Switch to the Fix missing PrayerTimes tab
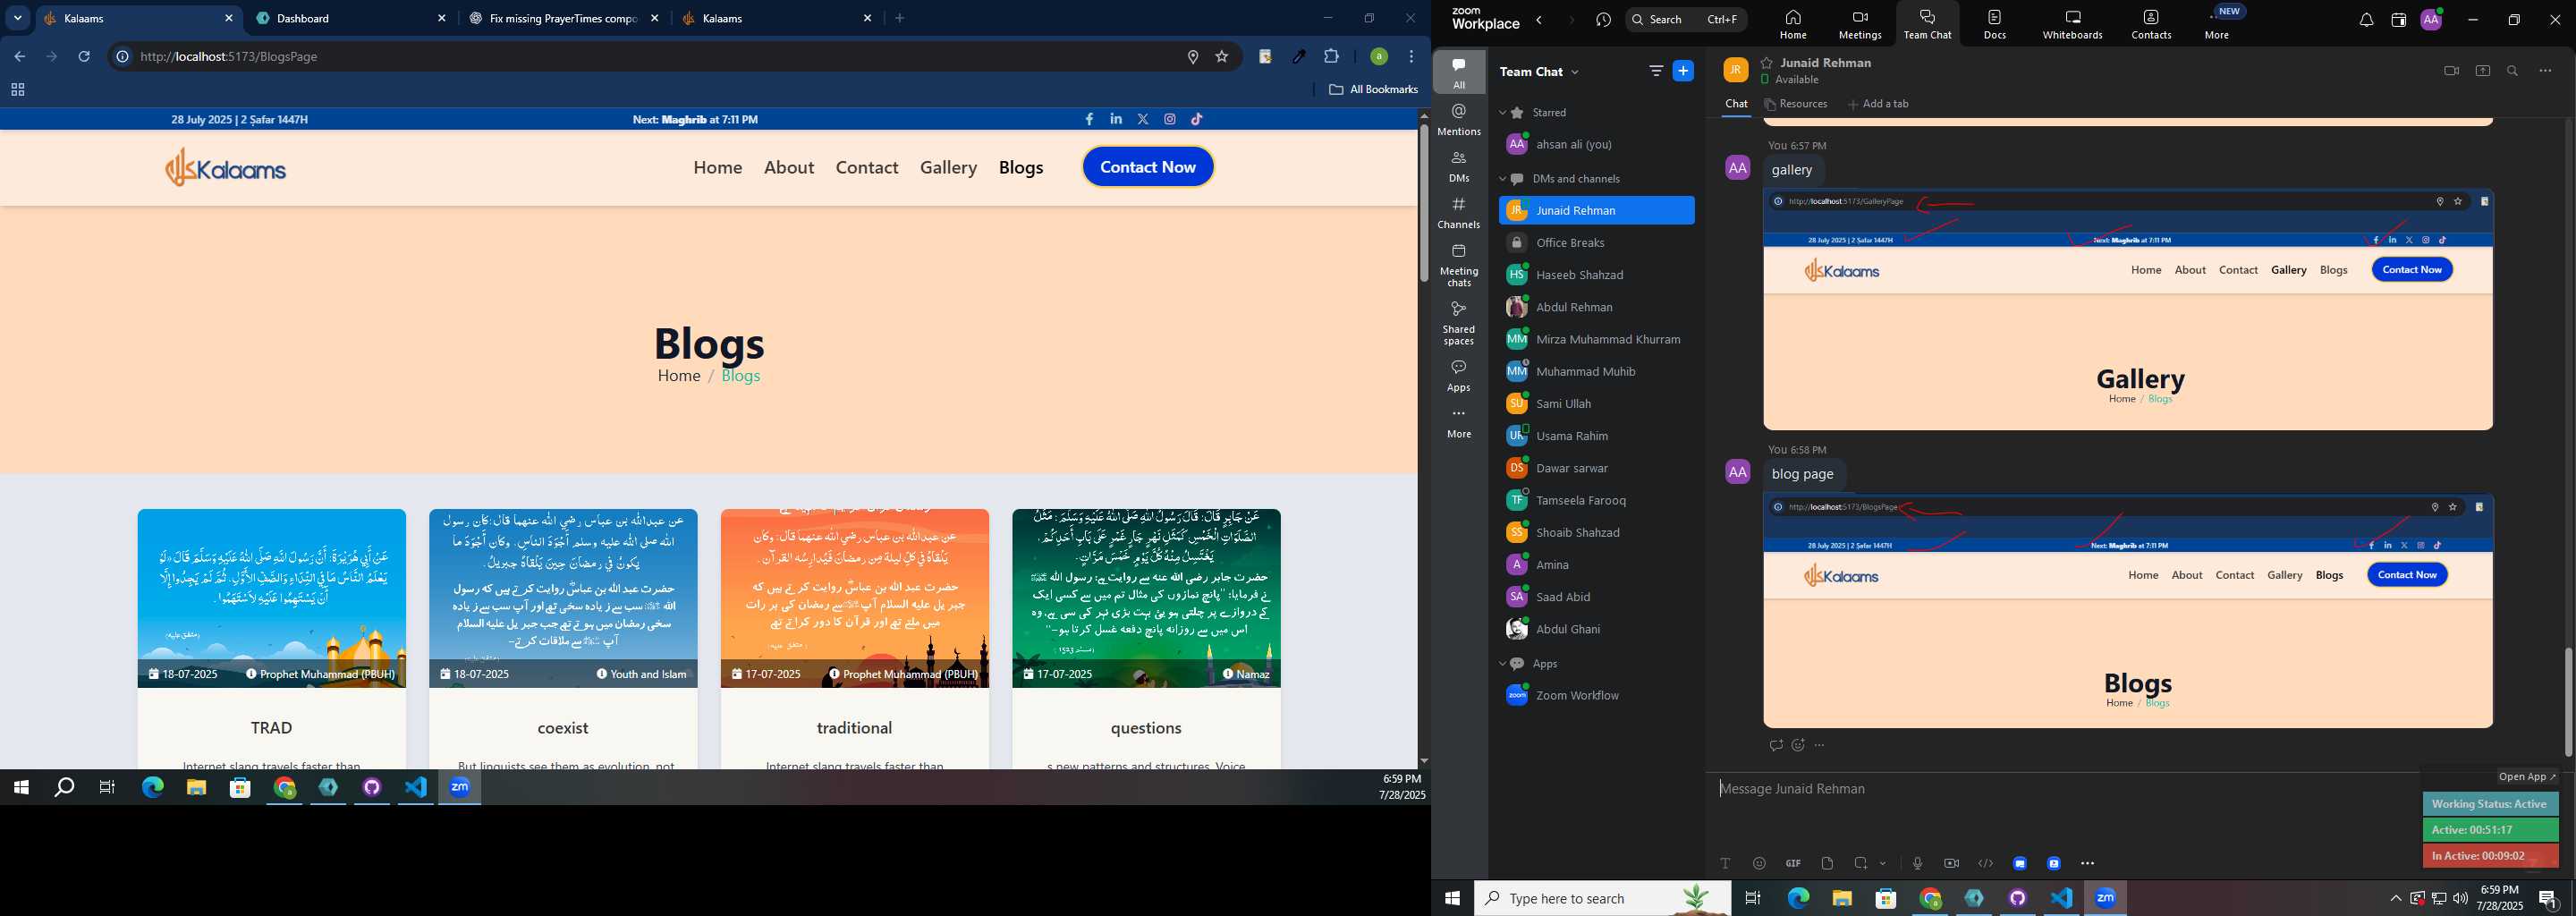The image size is (2576, 916). click(564, 18)
